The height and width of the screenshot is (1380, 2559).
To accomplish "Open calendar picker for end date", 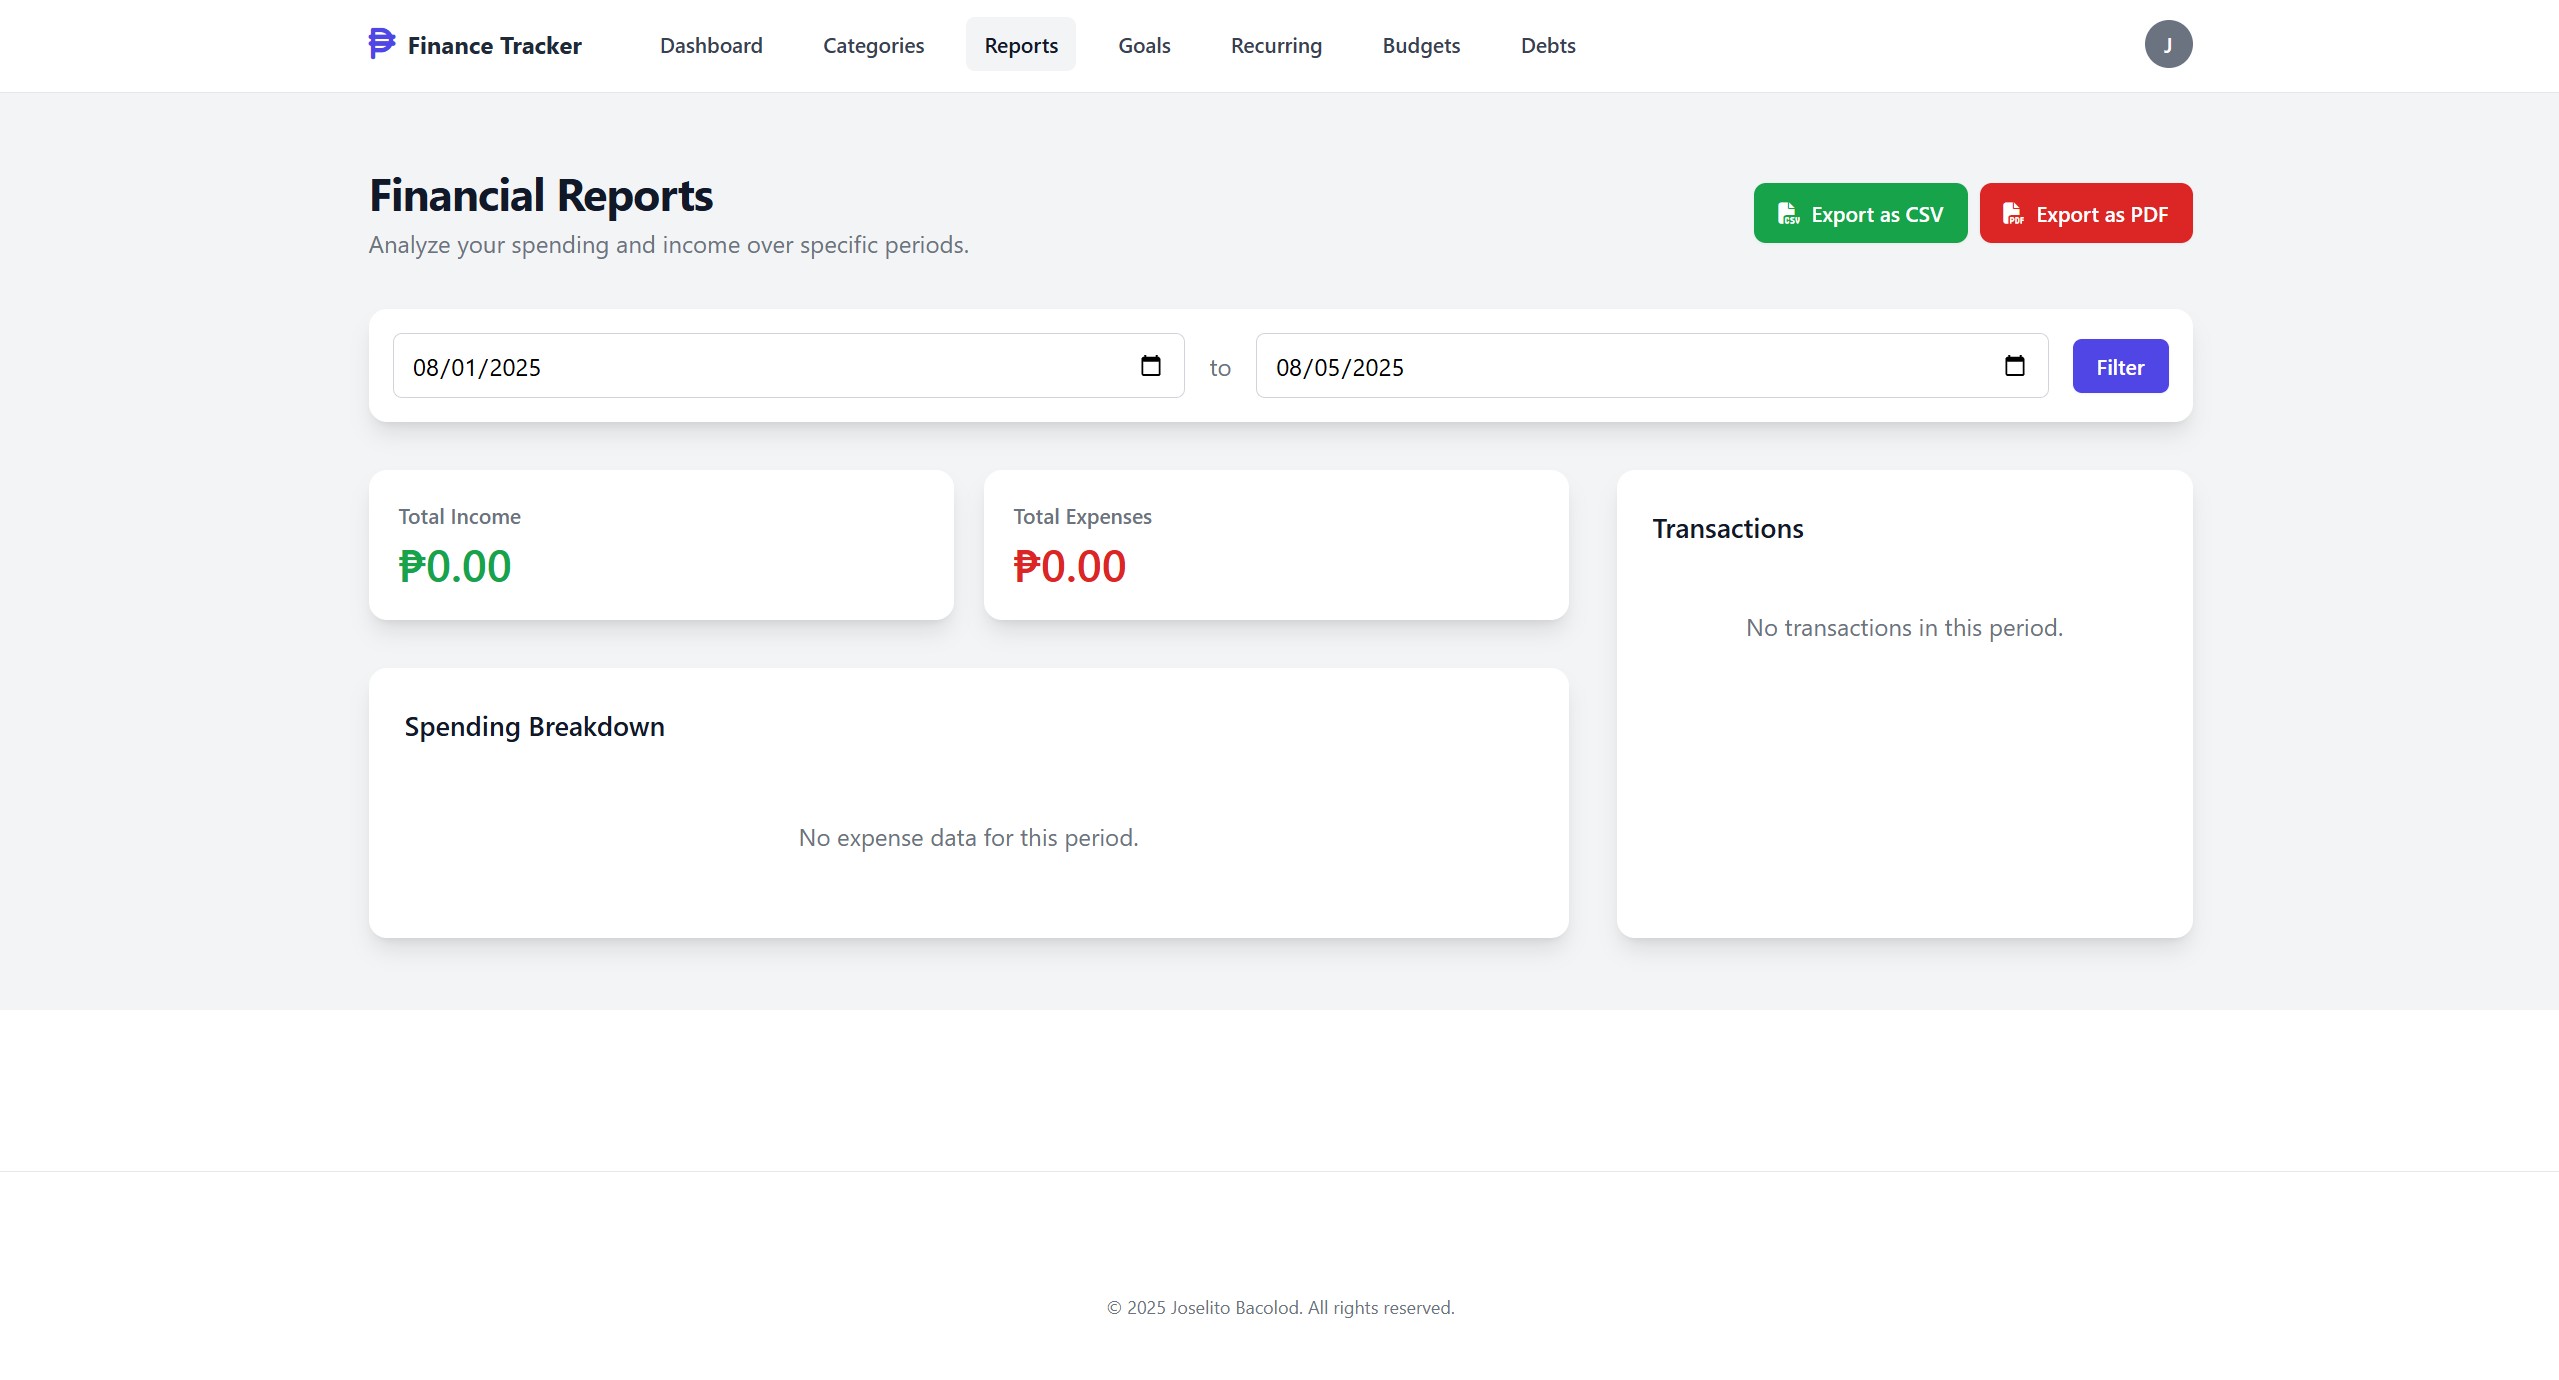I will [x=2014, y=366].
